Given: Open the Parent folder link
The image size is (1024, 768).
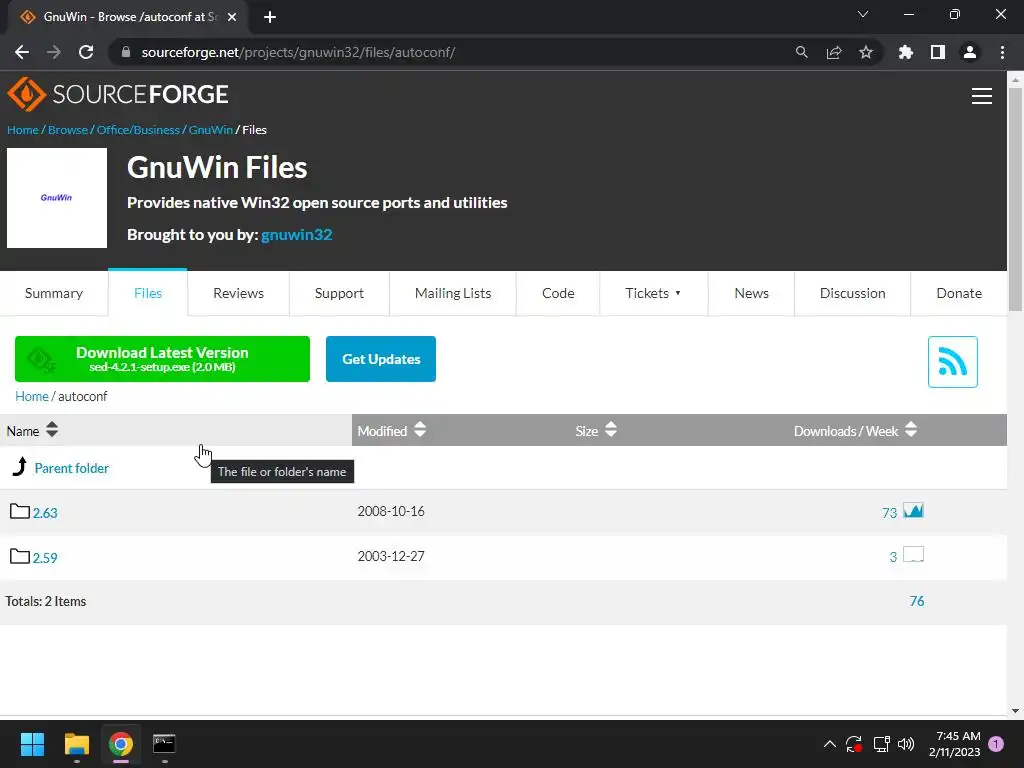Looking at the screenshot, I should point(71,468).
